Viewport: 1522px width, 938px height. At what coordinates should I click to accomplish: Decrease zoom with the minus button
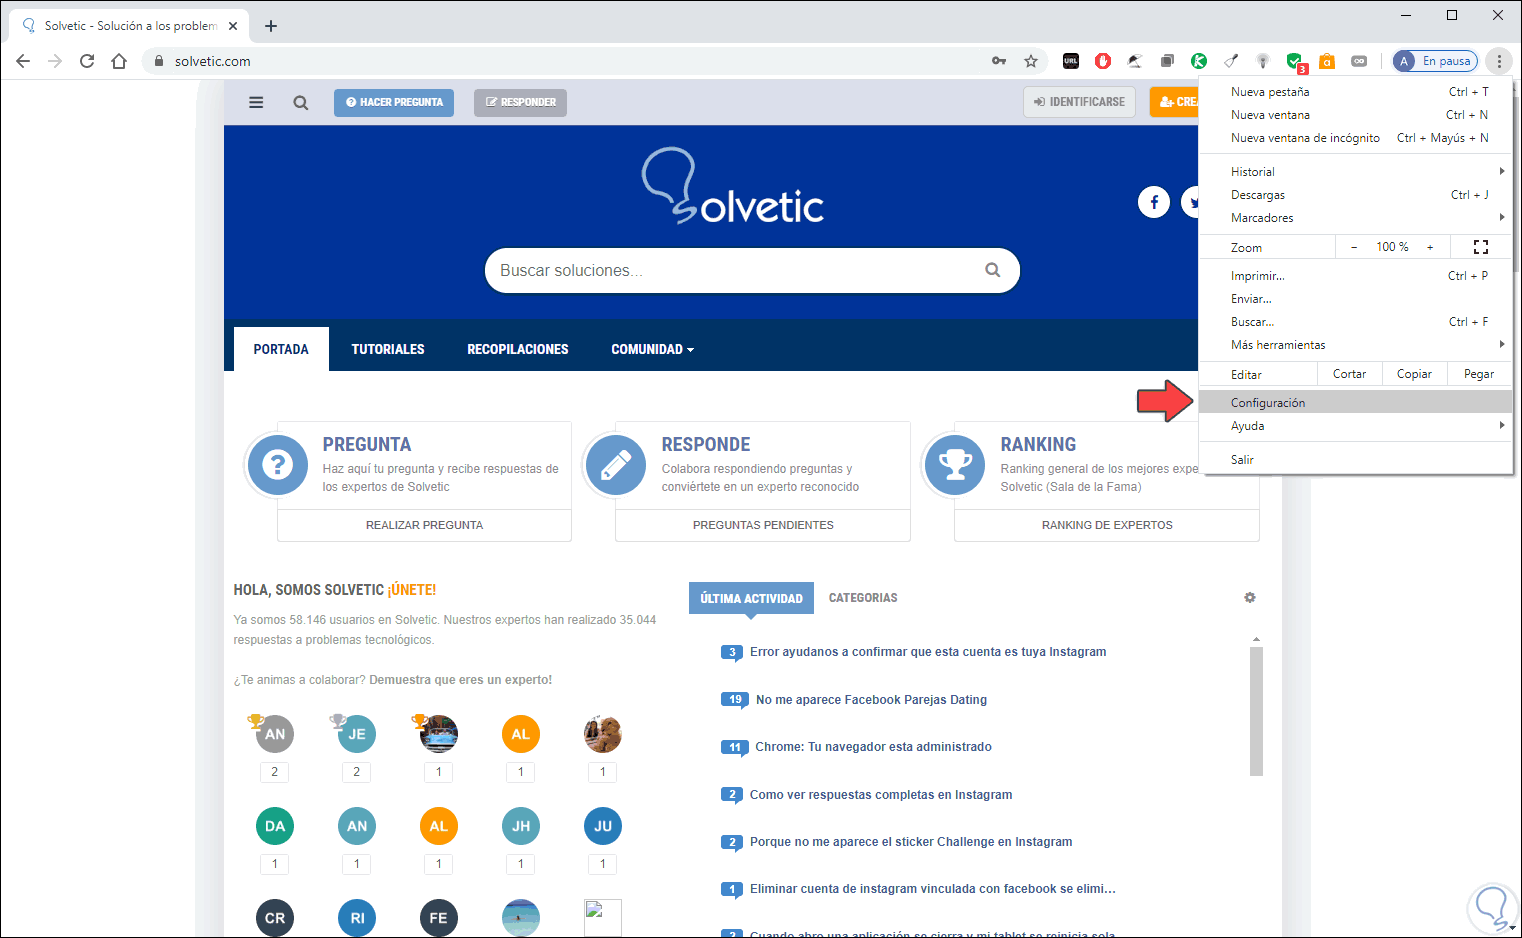coord(1354,247)
